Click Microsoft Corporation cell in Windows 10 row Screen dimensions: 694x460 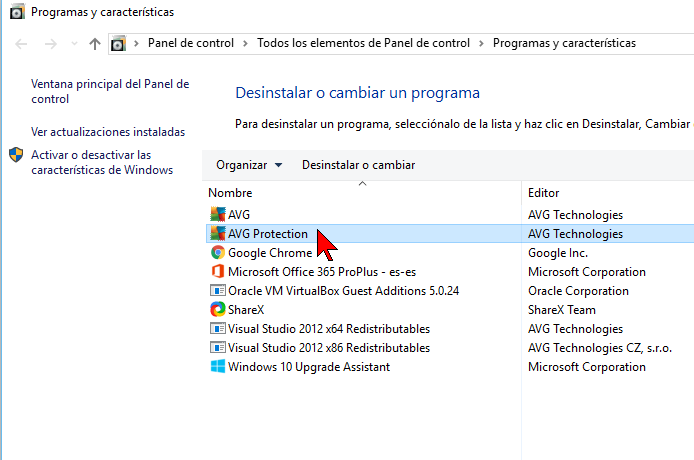587,367
